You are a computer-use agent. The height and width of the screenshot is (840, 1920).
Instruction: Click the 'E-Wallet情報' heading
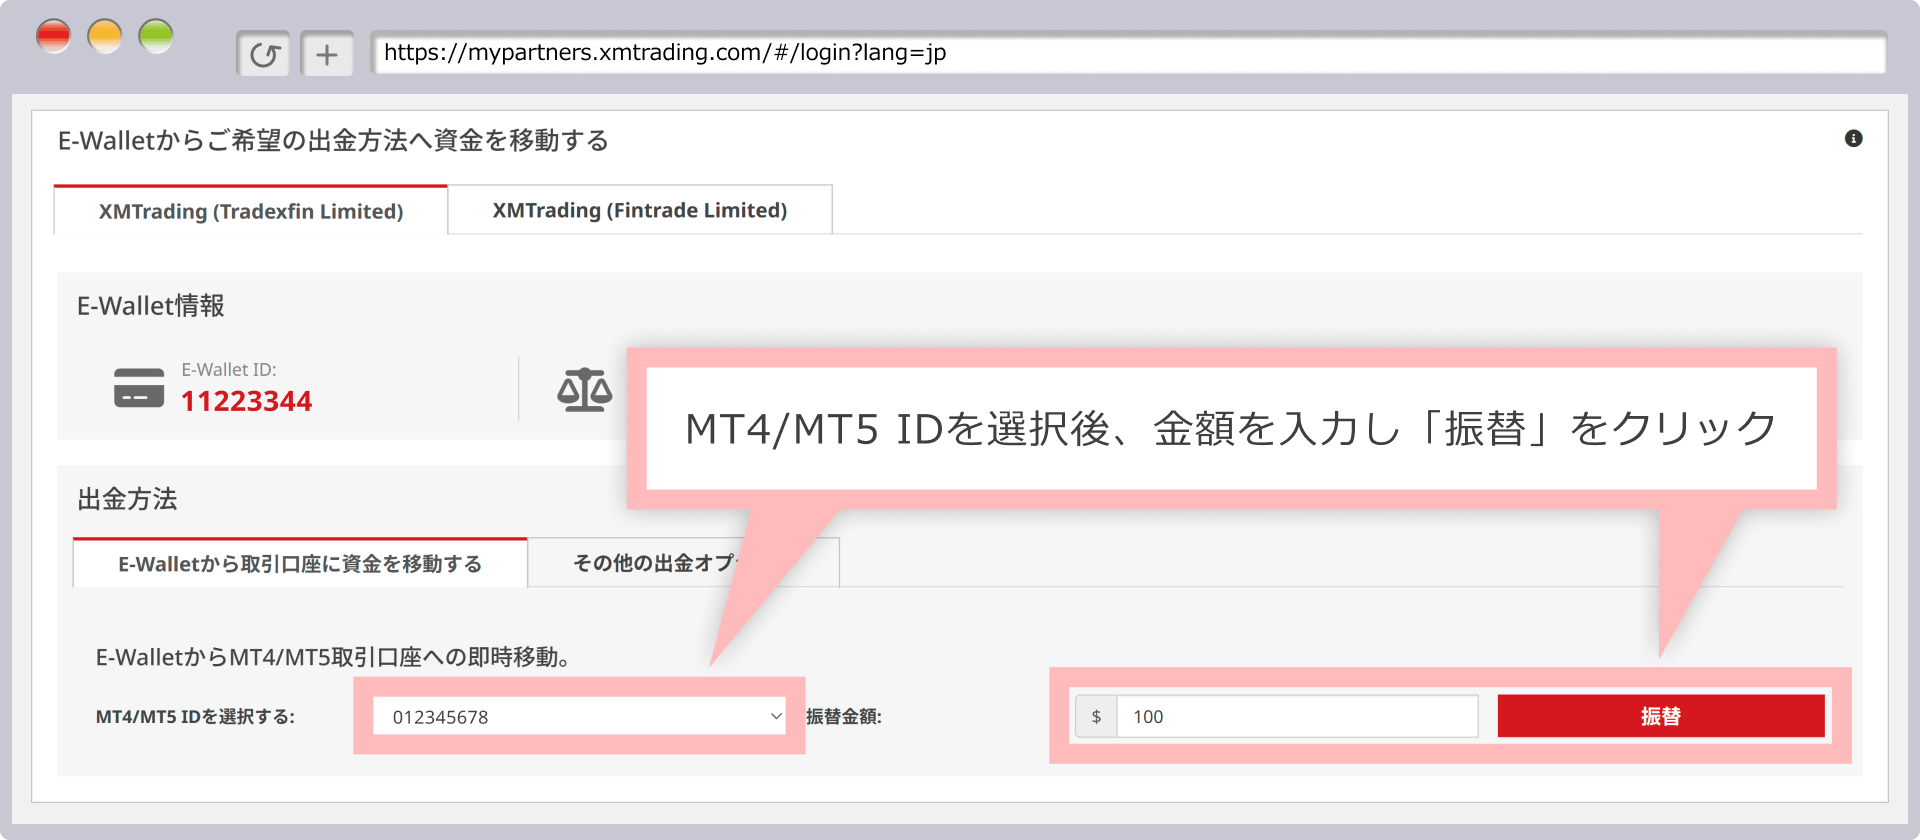click(151, 306)
